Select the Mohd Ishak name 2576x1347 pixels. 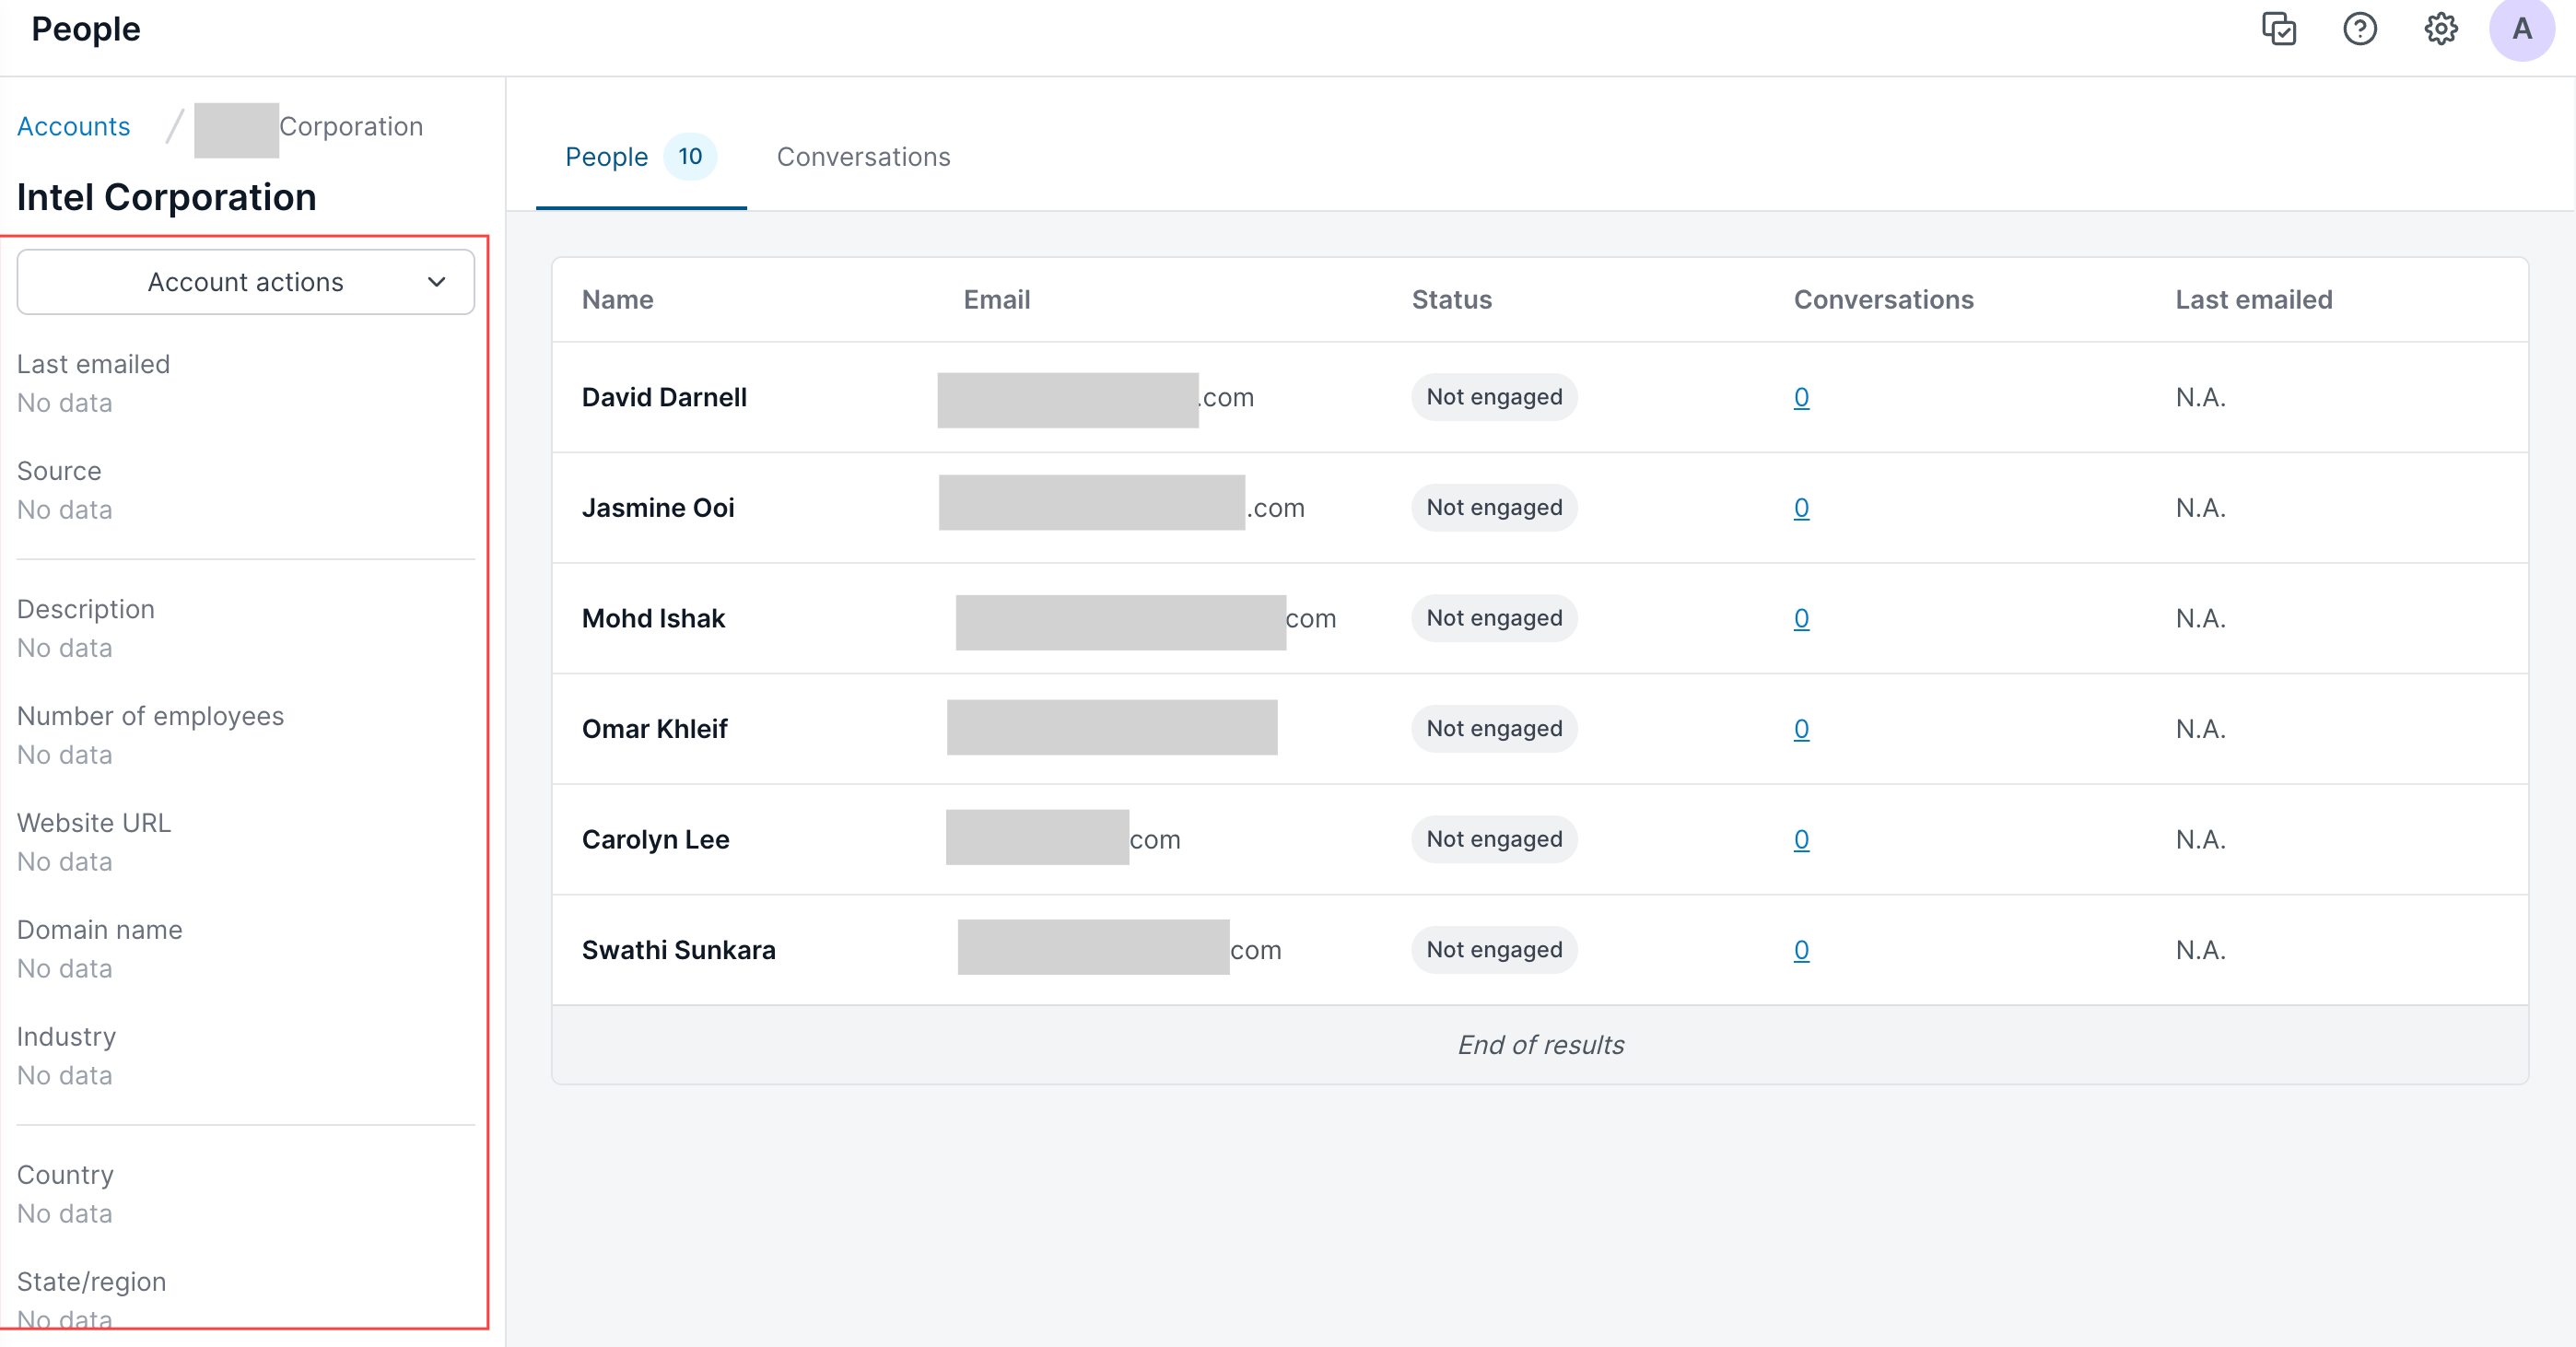(x=653, y=619)
